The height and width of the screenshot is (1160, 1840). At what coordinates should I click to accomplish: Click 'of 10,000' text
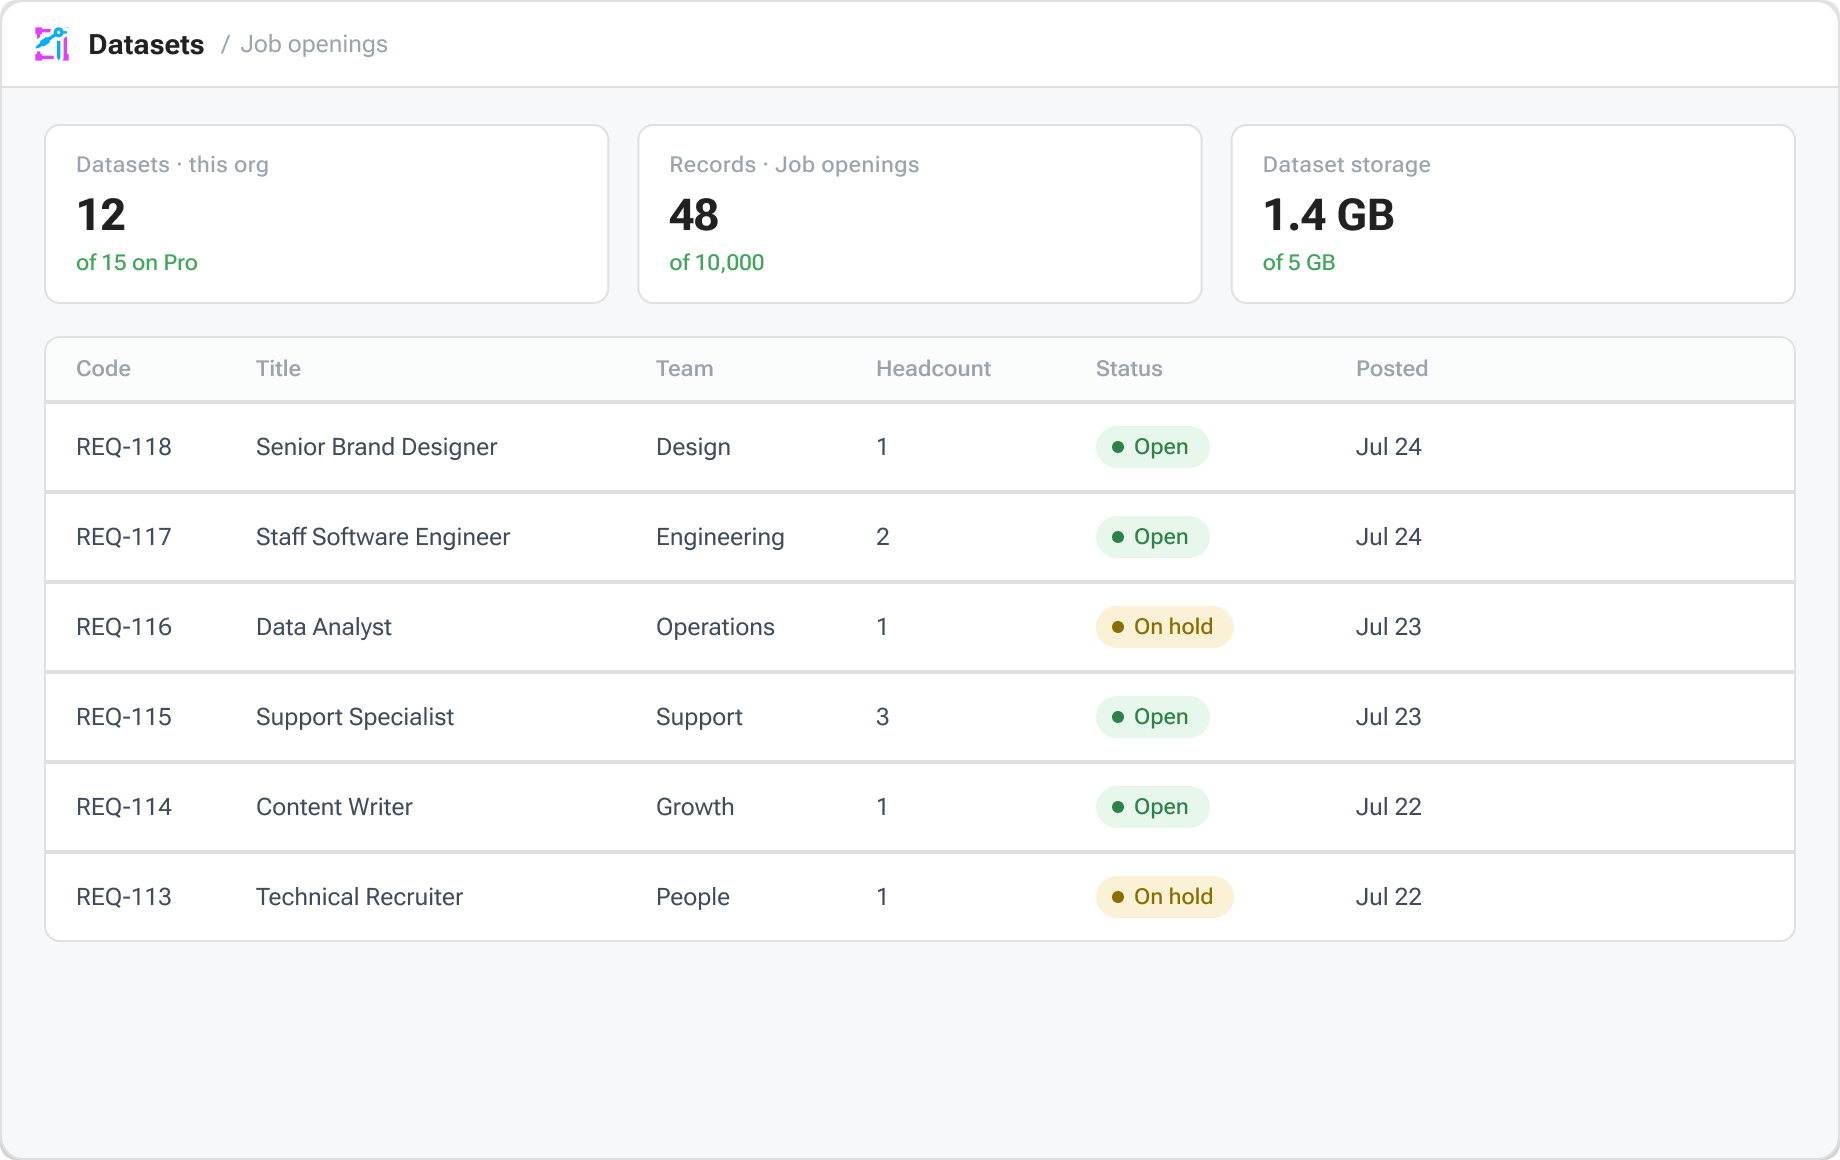click(x=716, y=262)
